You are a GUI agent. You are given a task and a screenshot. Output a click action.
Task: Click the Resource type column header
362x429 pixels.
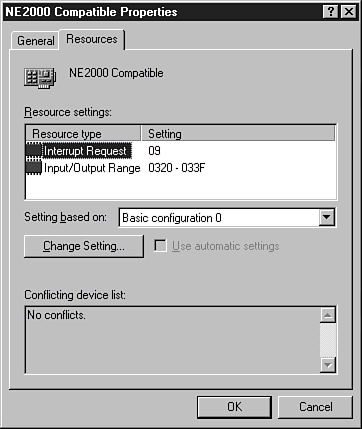(x=83, y=134)
